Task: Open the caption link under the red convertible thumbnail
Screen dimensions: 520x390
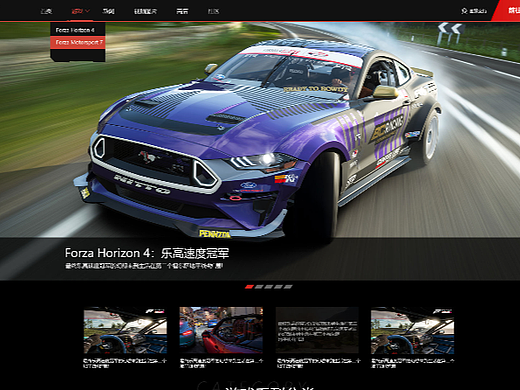Action: click(x=221, y=363)
